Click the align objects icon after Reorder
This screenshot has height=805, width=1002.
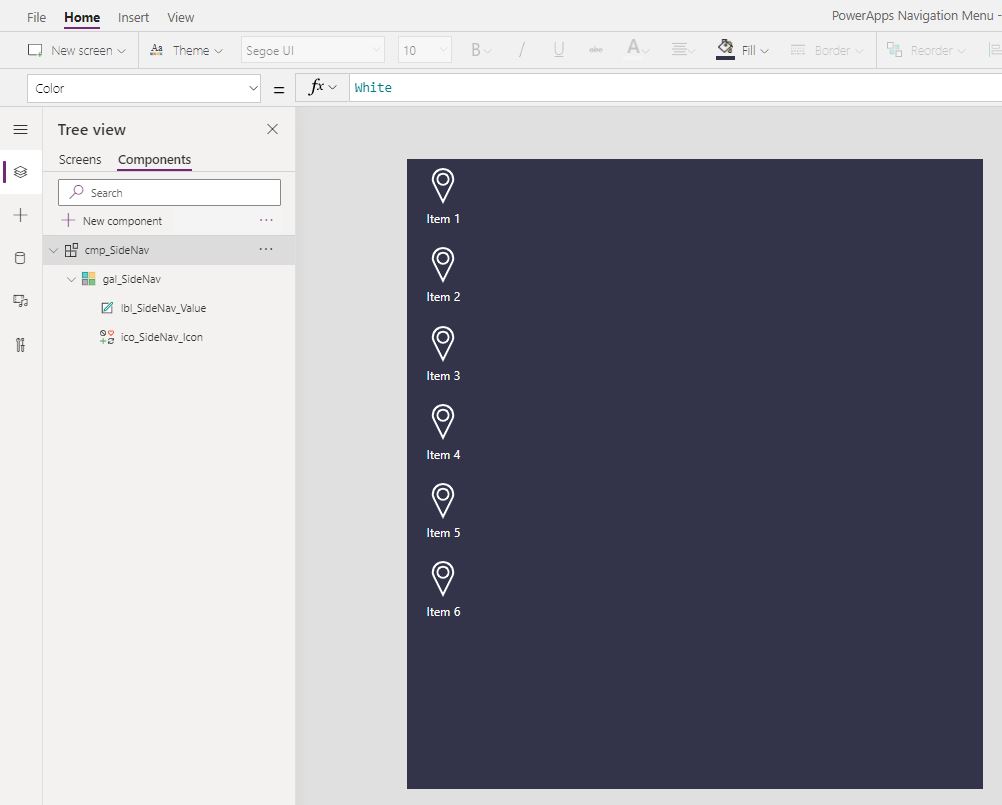(994, 50)
